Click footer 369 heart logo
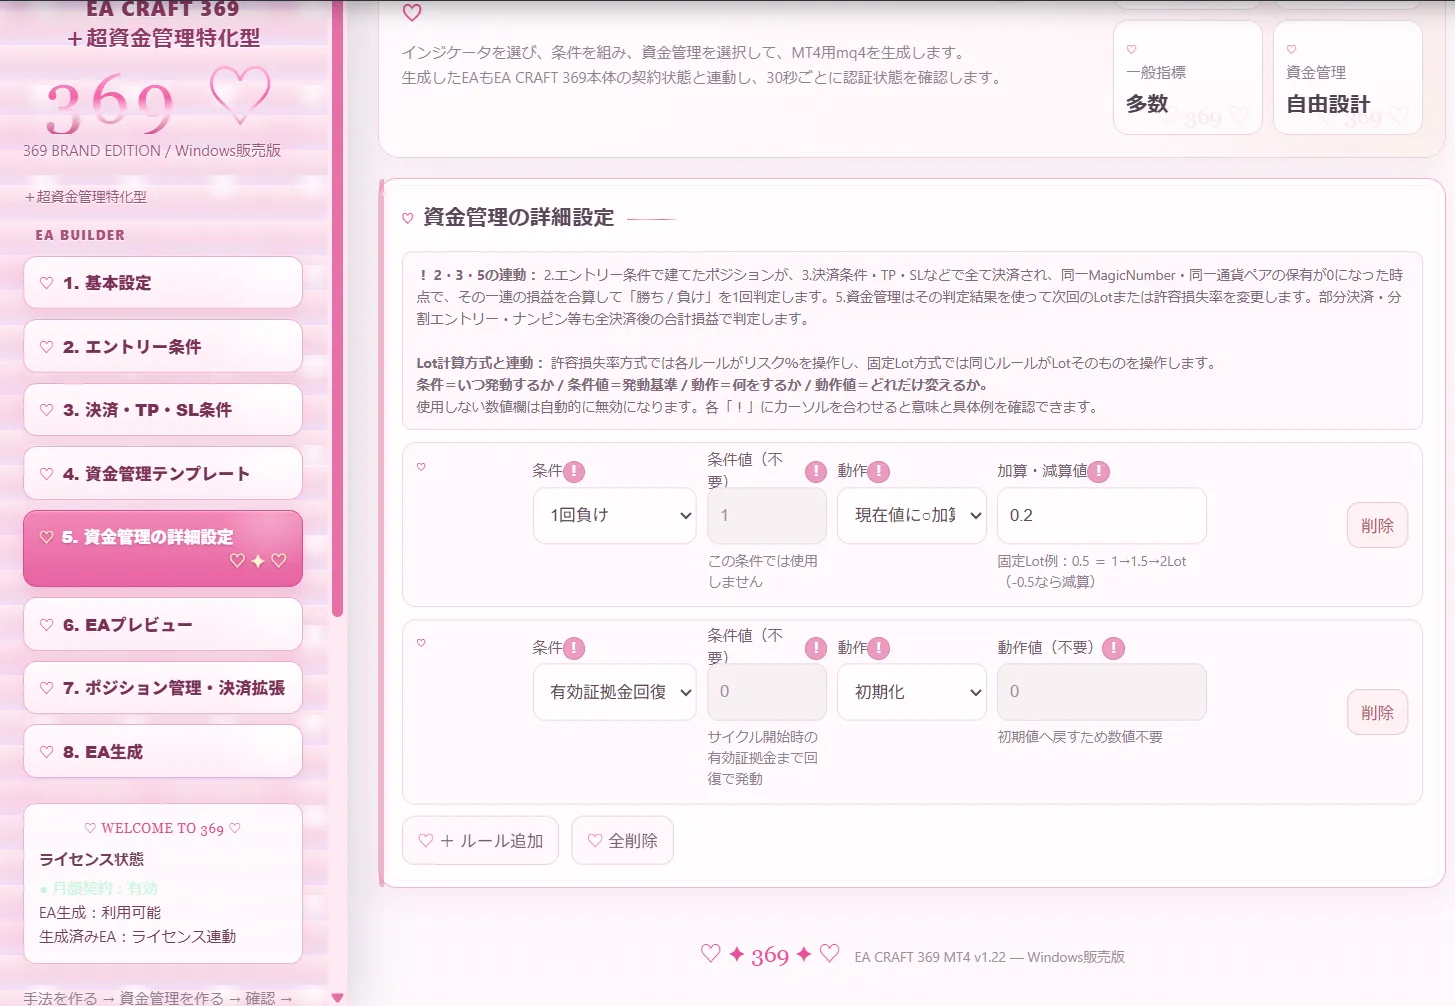Viewport: 1455px width, 1006px height. [x=770, y=955]
